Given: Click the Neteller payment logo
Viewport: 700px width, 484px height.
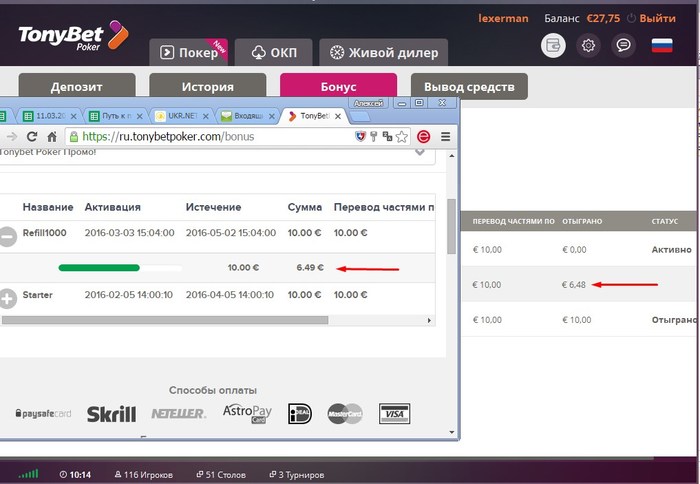Looking at the screenshot, I should click(179, 413).
